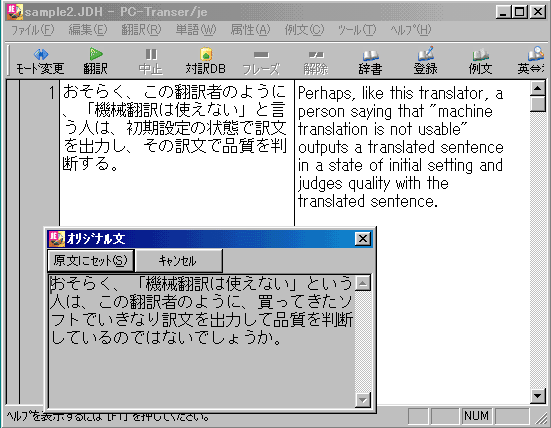Open the 翻訳(R) menu
Image resolution: width=551 pixels, height=428 pixels.
(x=141, y=30)
